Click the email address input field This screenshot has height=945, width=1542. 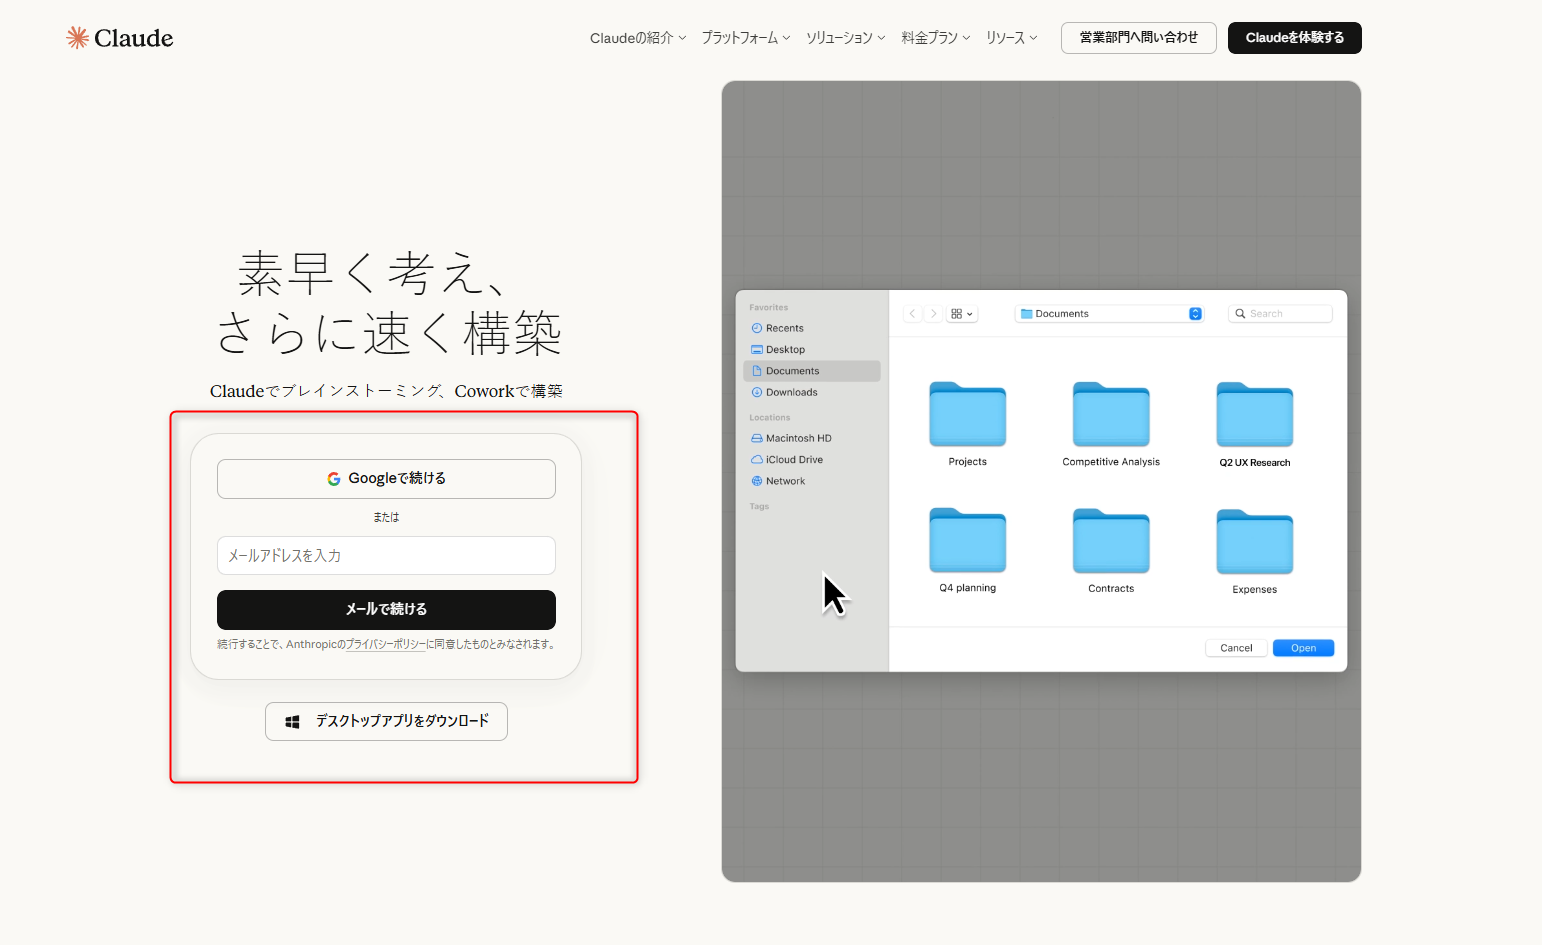386,556
